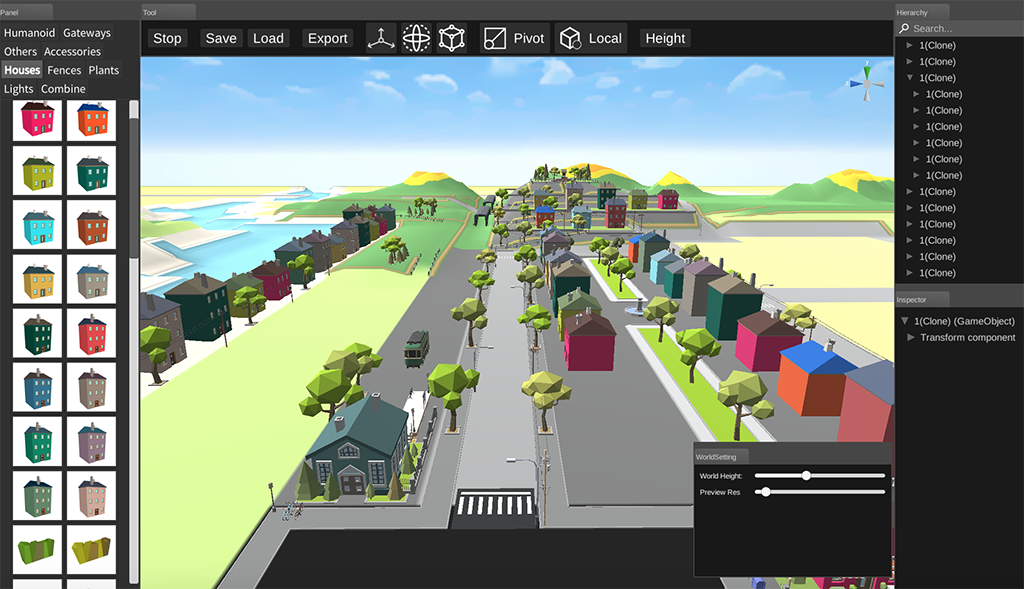
Task: Expand the Transform component section
Action: coord(910,338)
